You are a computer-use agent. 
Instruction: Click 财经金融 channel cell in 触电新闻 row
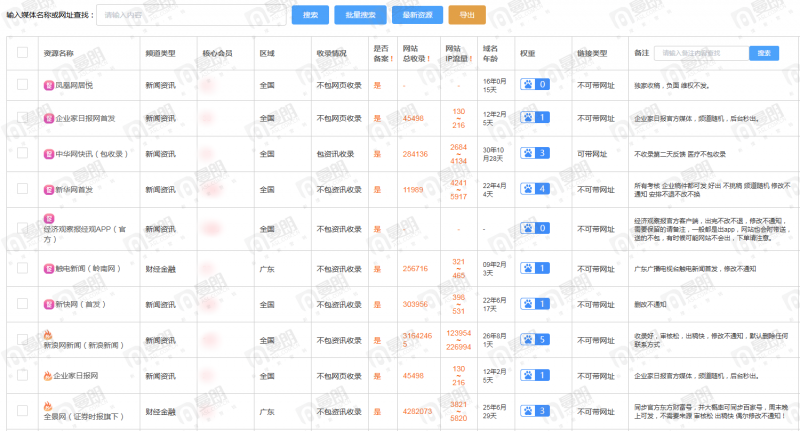pos(160,269)
